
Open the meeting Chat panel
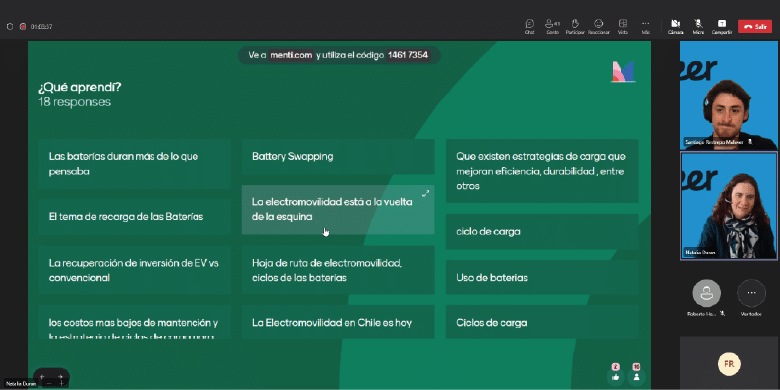[x=529, y=26]
